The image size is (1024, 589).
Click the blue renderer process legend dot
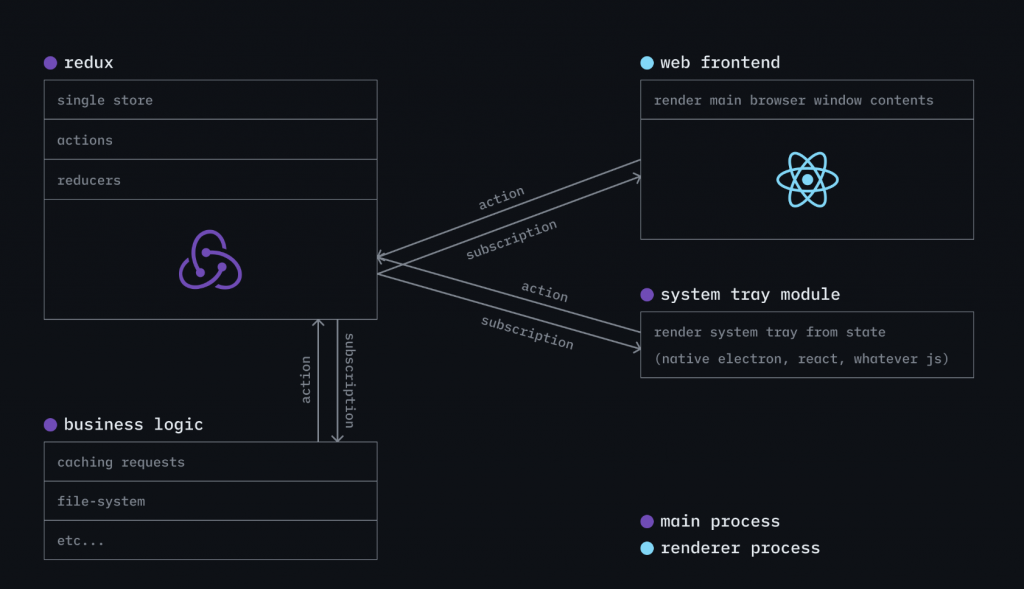647,548
